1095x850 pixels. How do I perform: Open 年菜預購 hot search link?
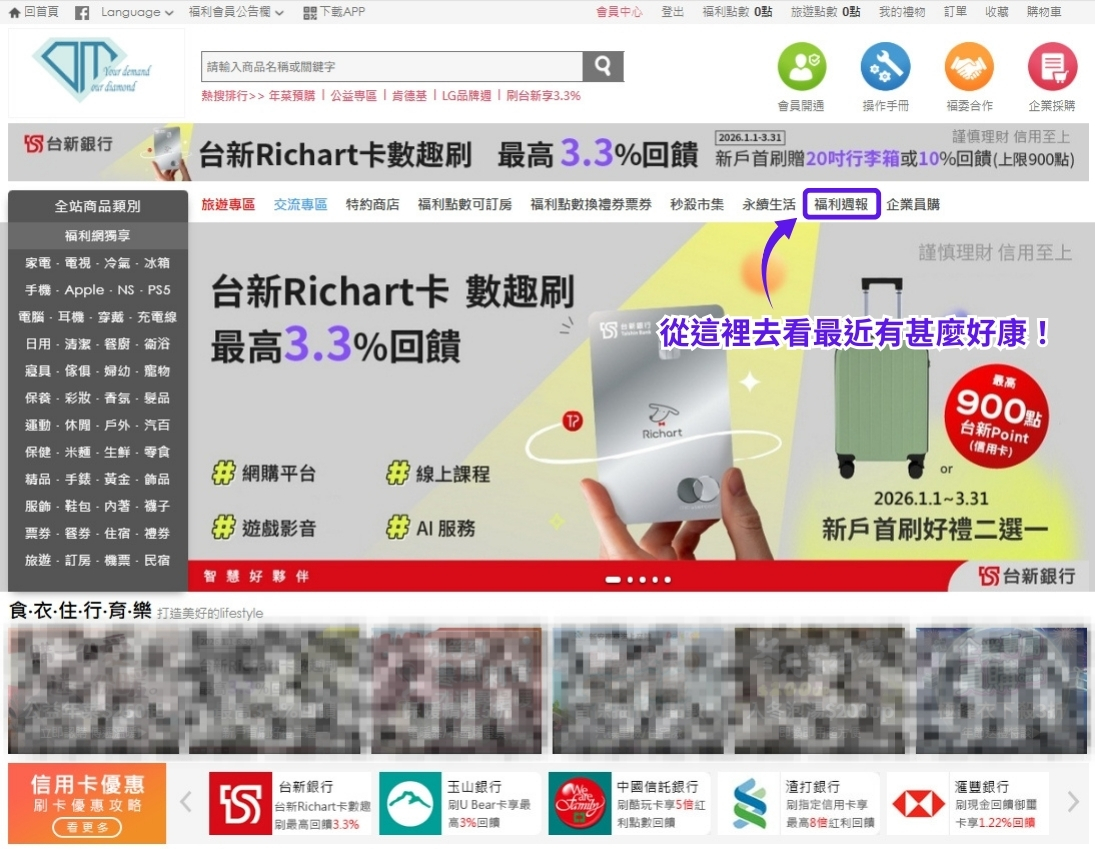tap(291, 96)
